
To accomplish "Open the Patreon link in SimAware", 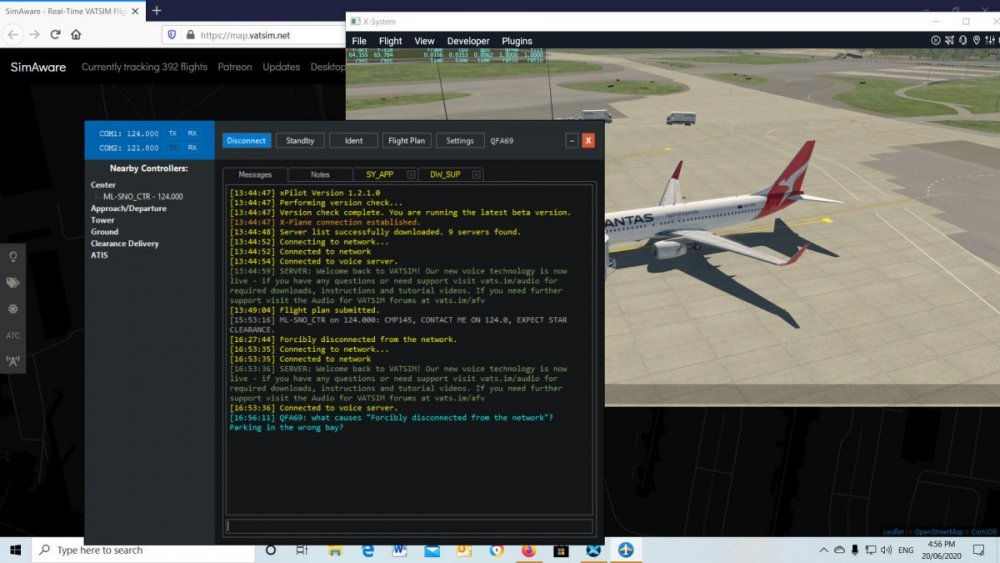I will [x=235, y=67].
